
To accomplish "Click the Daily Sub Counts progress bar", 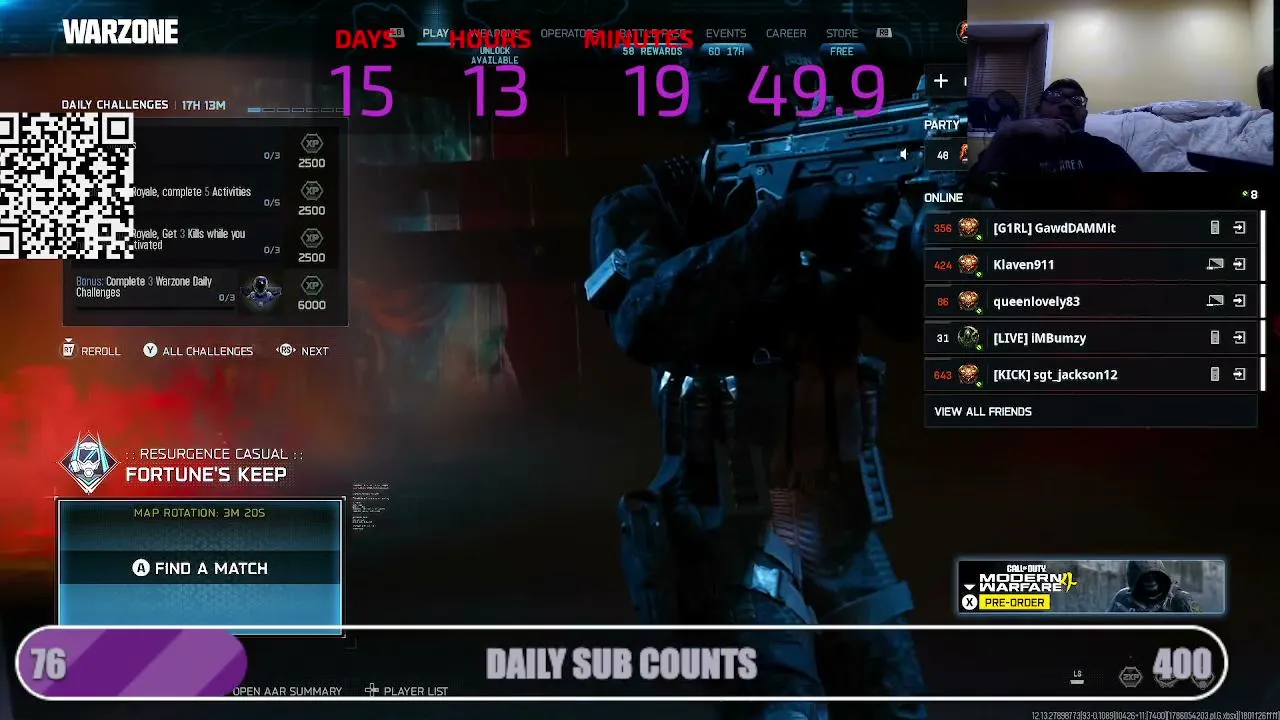I will [x=621, y=663].
